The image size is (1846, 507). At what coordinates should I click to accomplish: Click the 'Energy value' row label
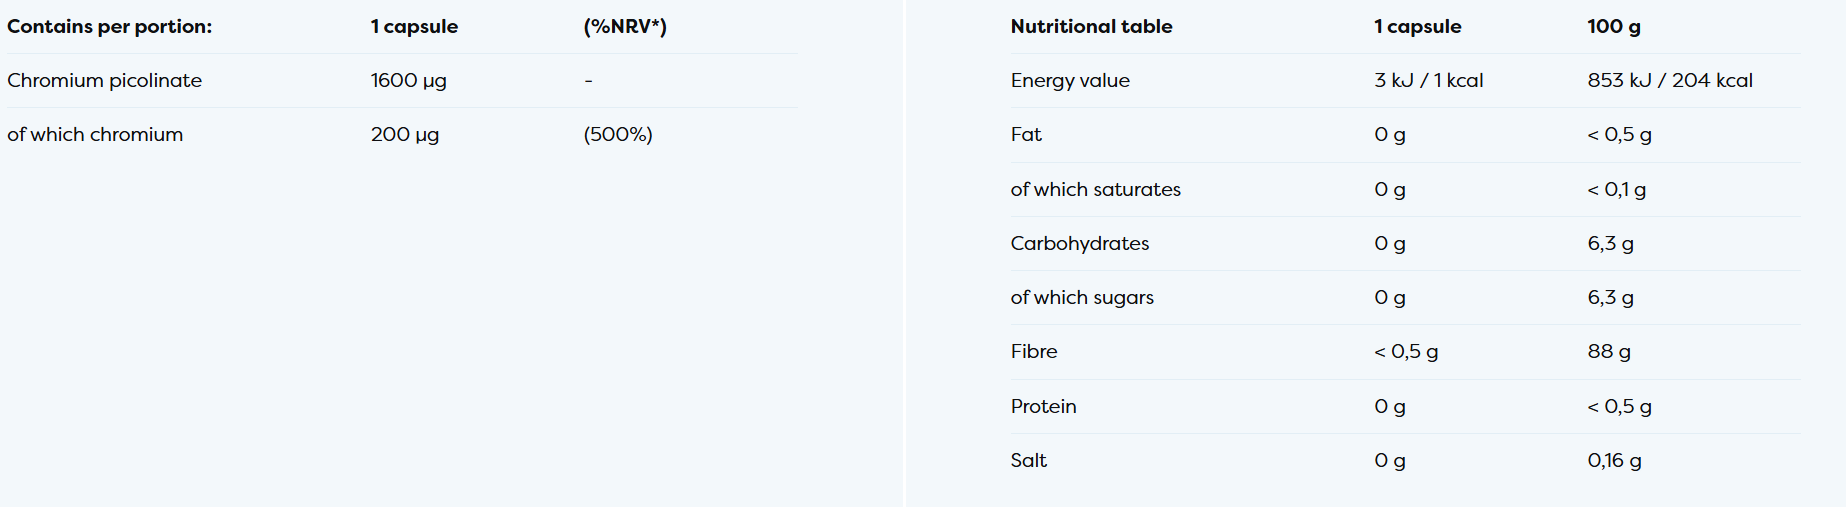point(1070,81)
